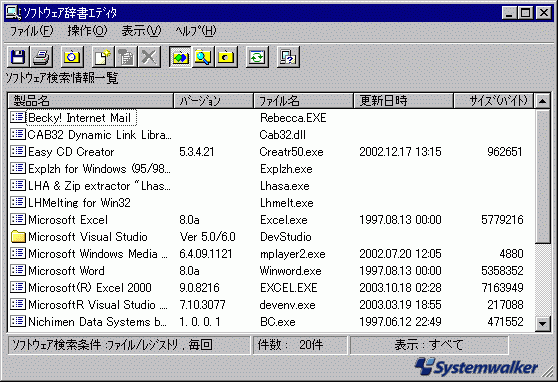Click the list scrollbar up arrow
Viewport: 558px width, 382px height.
542,101
